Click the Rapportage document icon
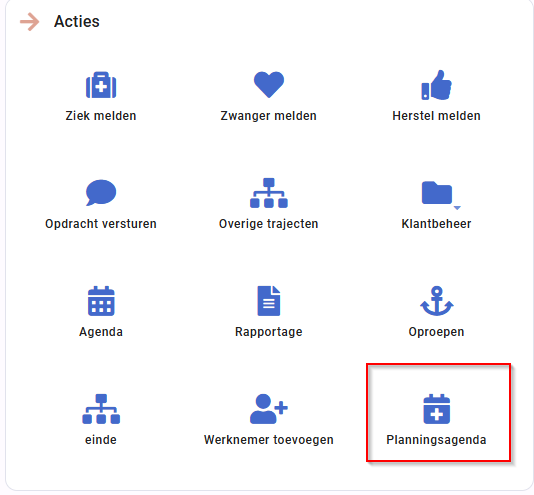The width and height of the screenshot is (534, 495). pos(269,301)
